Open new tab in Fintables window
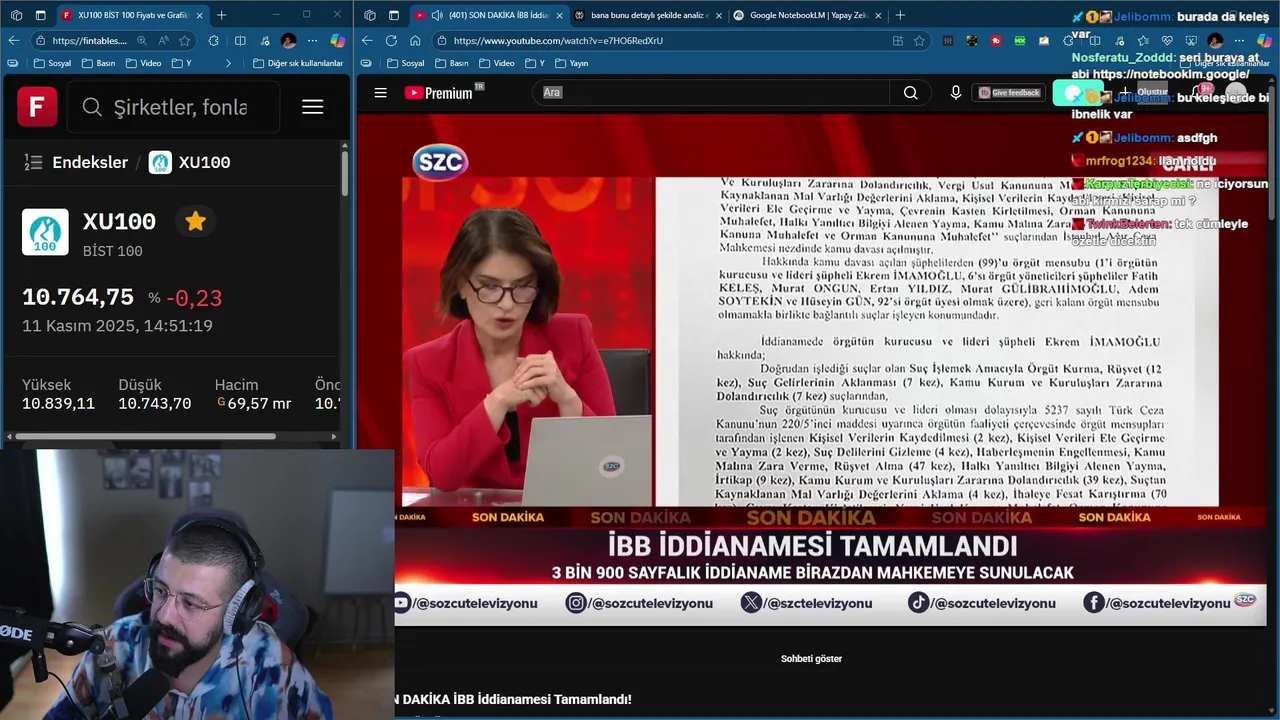 [222, 15]
